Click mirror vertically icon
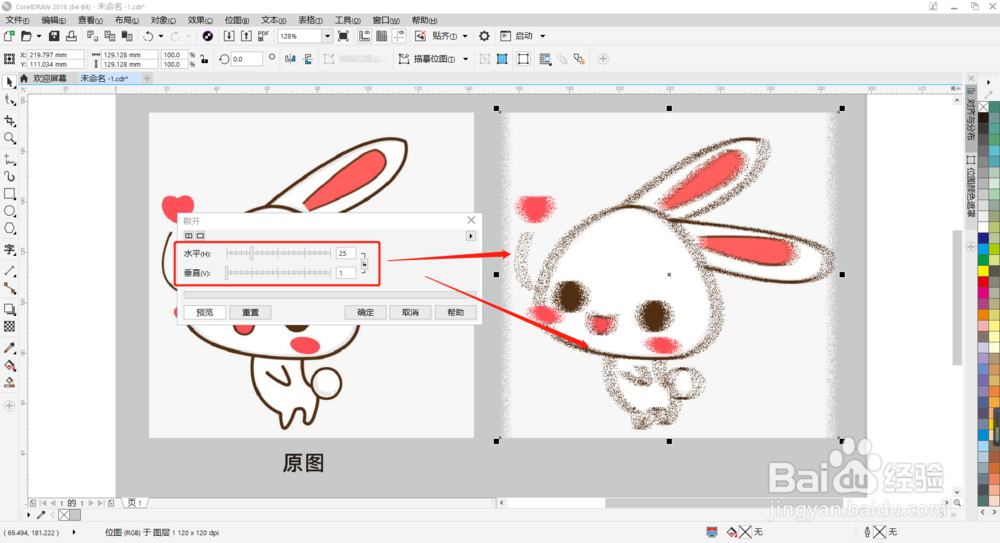The height and width of the screenshot is (543, 1000). (x=308, y=59)
